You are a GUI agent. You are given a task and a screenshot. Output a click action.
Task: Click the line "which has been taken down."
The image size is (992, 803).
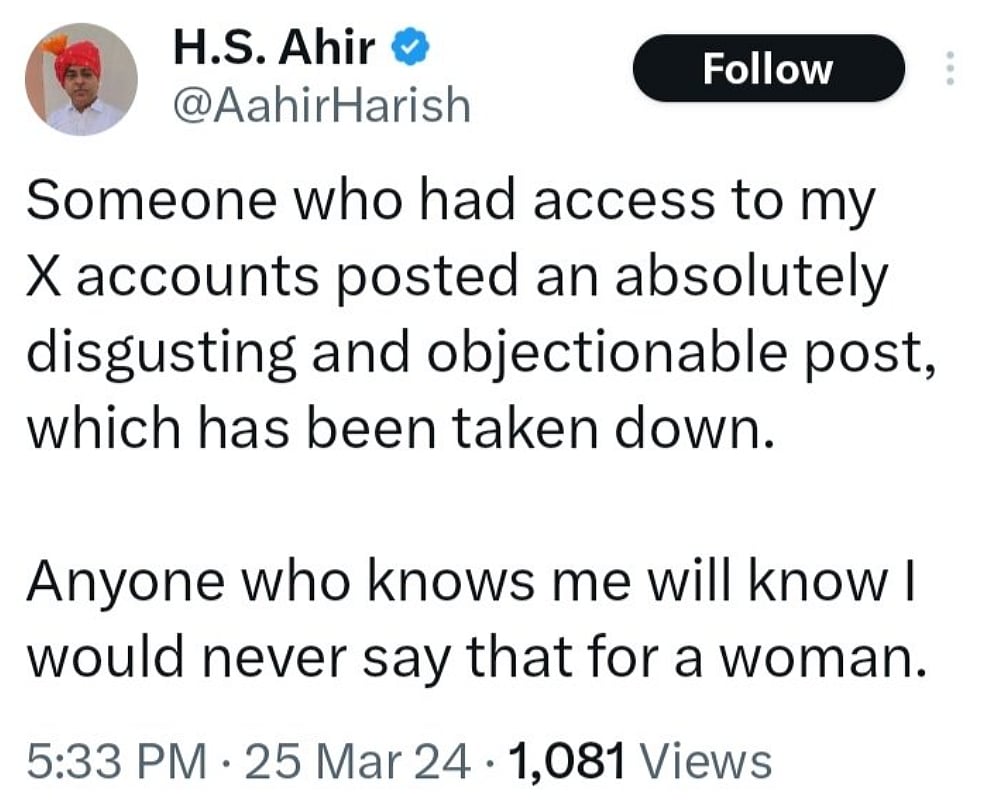click(x=400, y=429)
